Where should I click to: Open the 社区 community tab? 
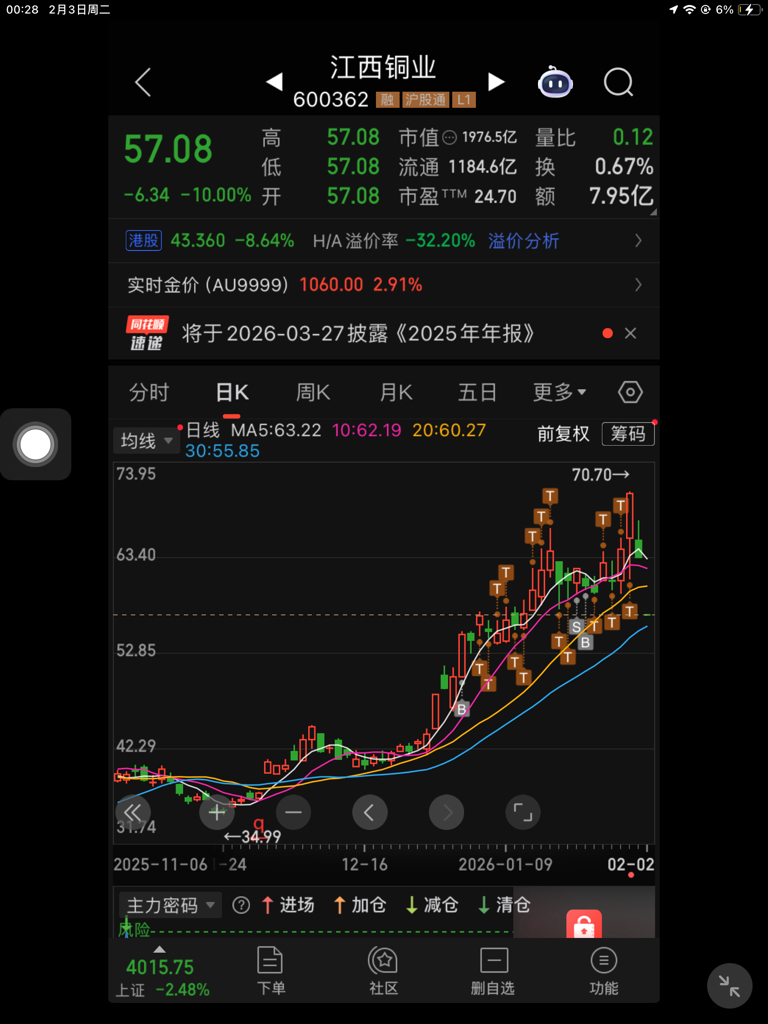point(383,971)
